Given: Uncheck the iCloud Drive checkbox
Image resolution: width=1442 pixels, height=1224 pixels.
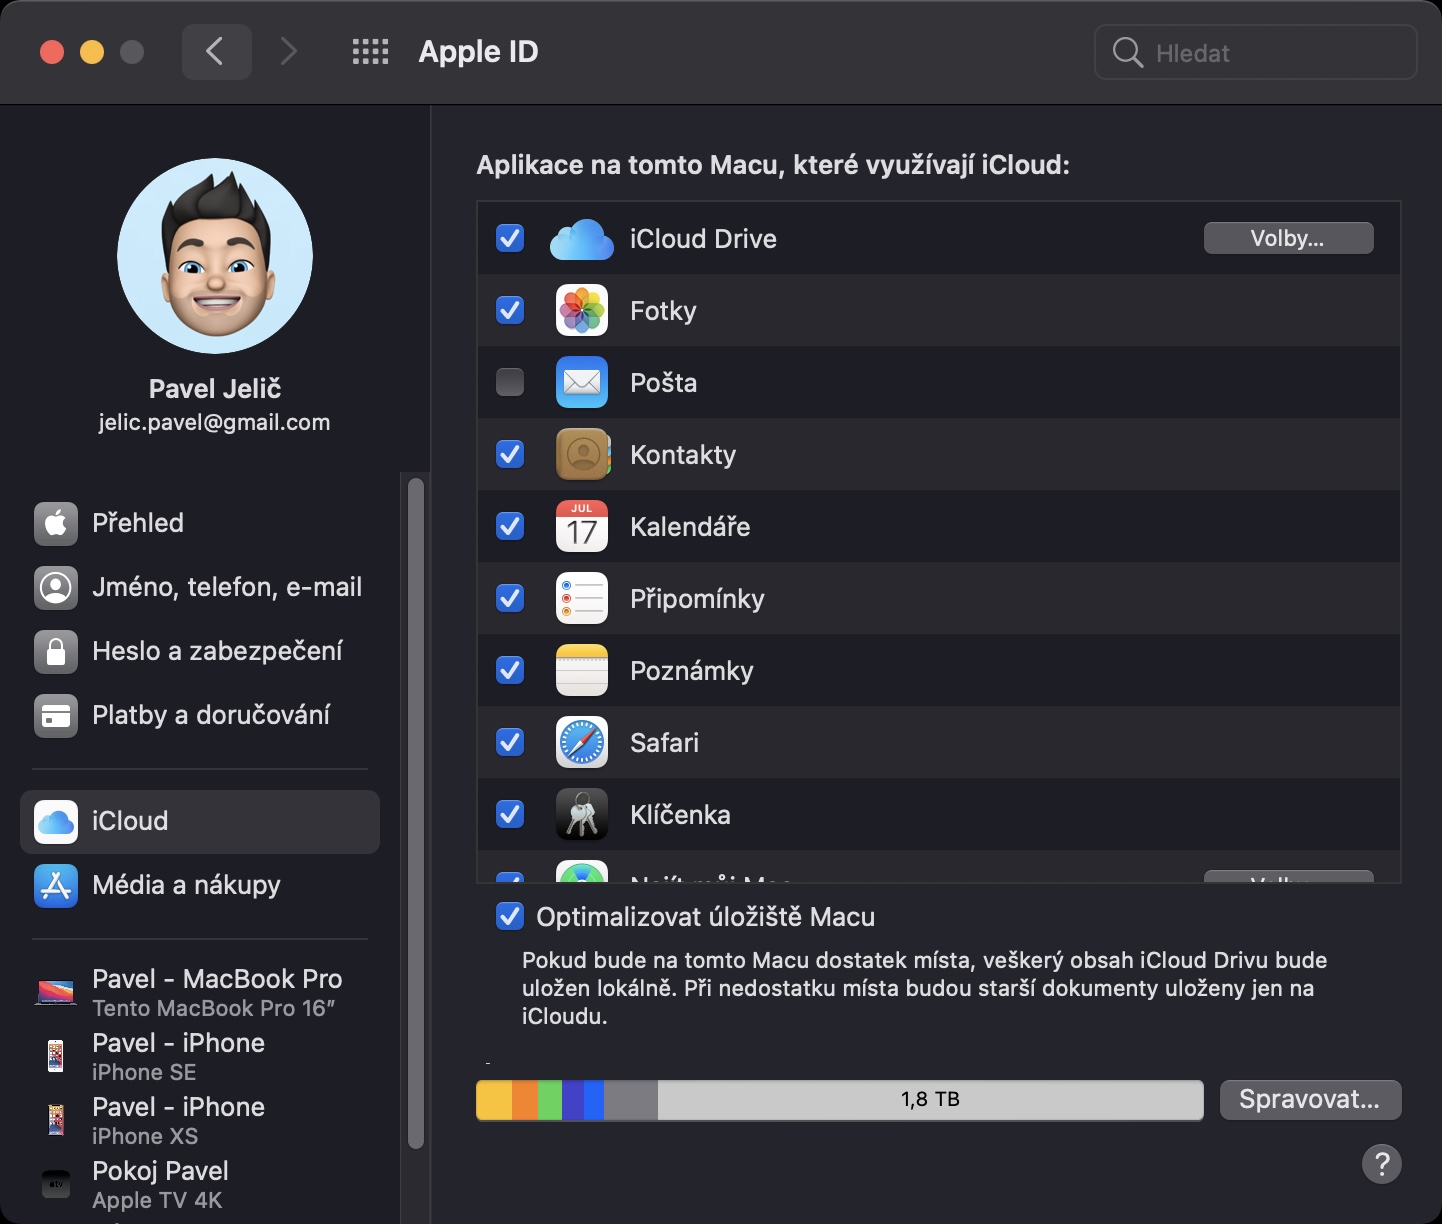Looking at the screenshot, I should click(x=510, y=238).
